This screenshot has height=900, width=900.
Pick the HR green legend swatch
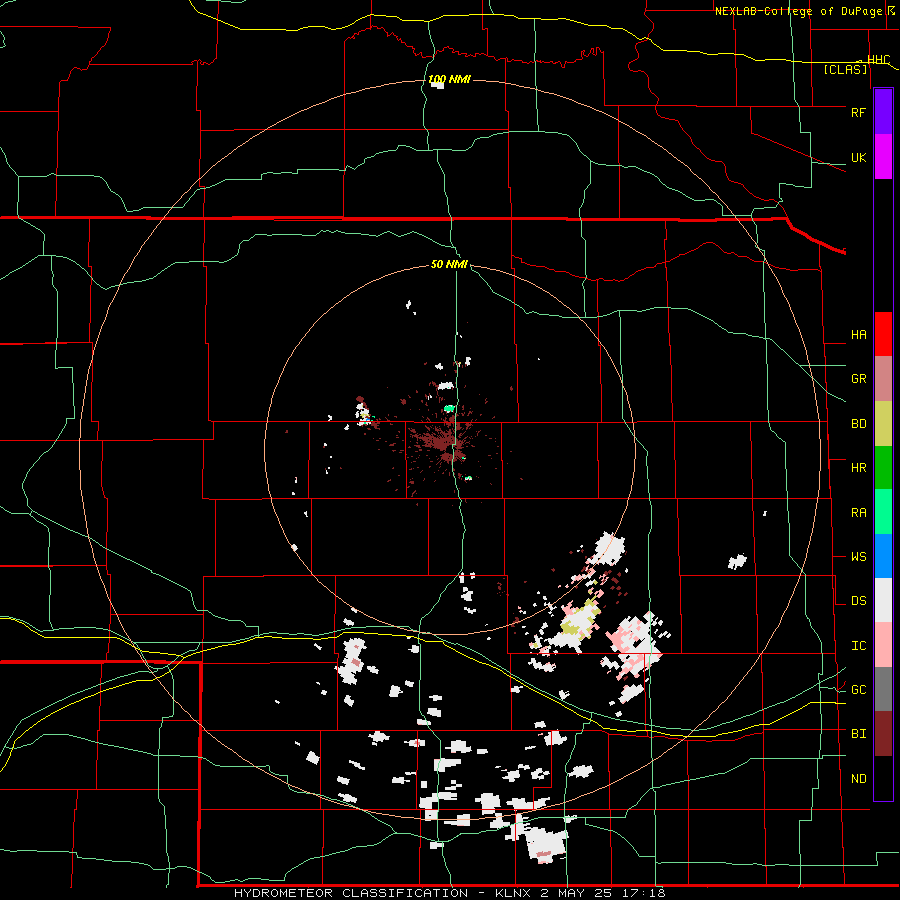click(x=883, y=468)
